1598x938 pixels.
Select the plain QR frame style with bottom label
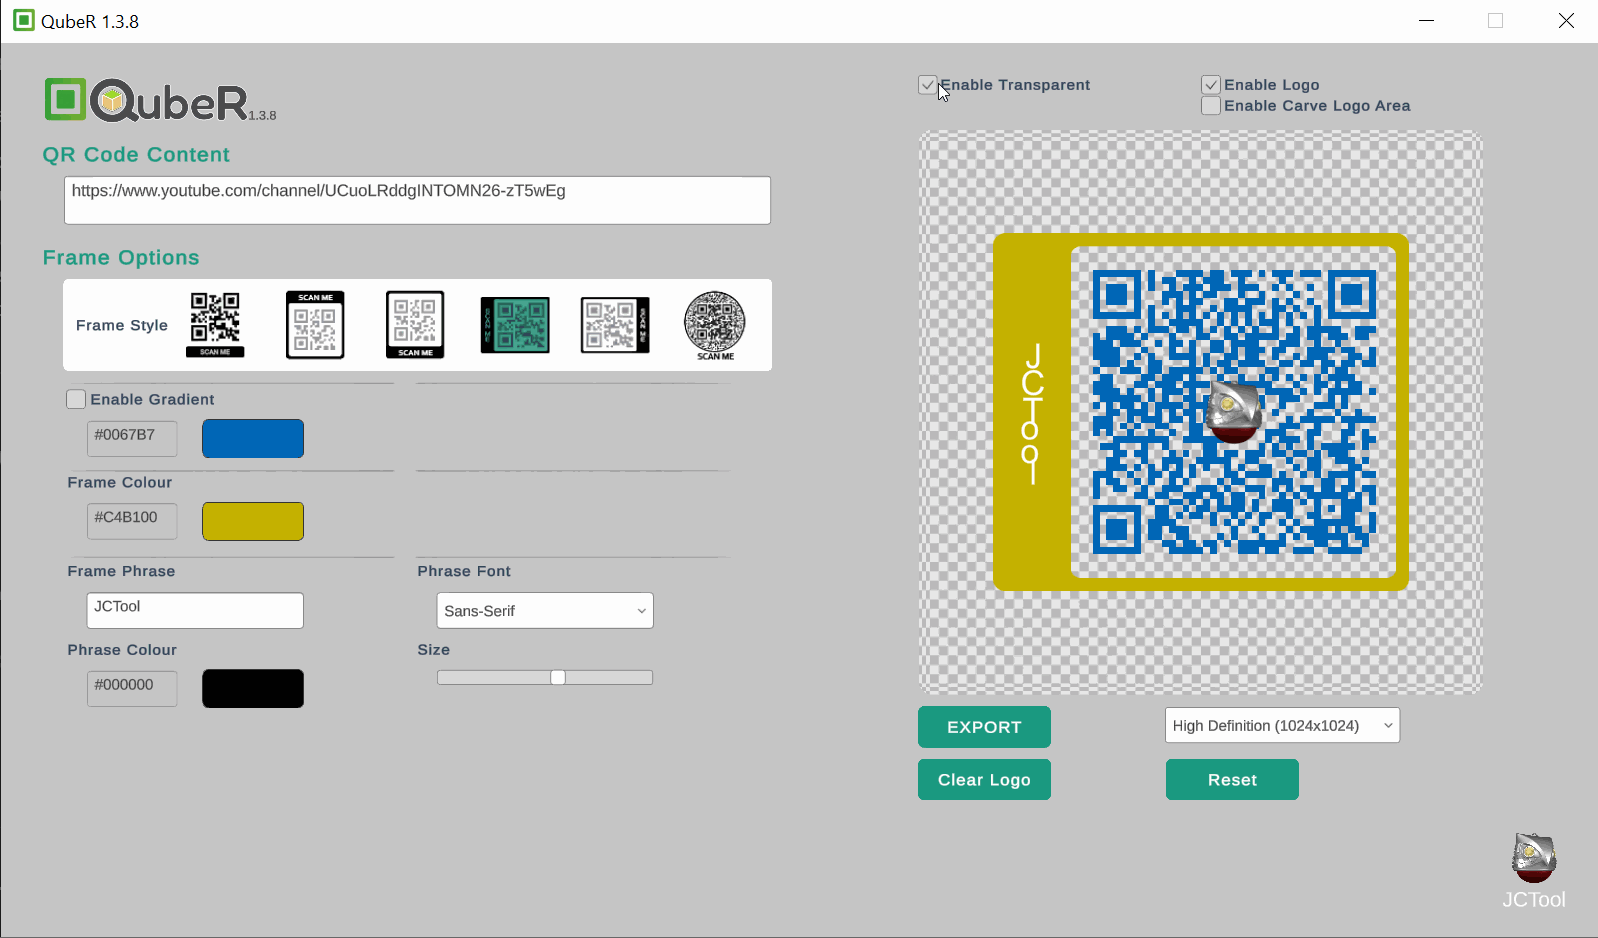click(215, 325)
